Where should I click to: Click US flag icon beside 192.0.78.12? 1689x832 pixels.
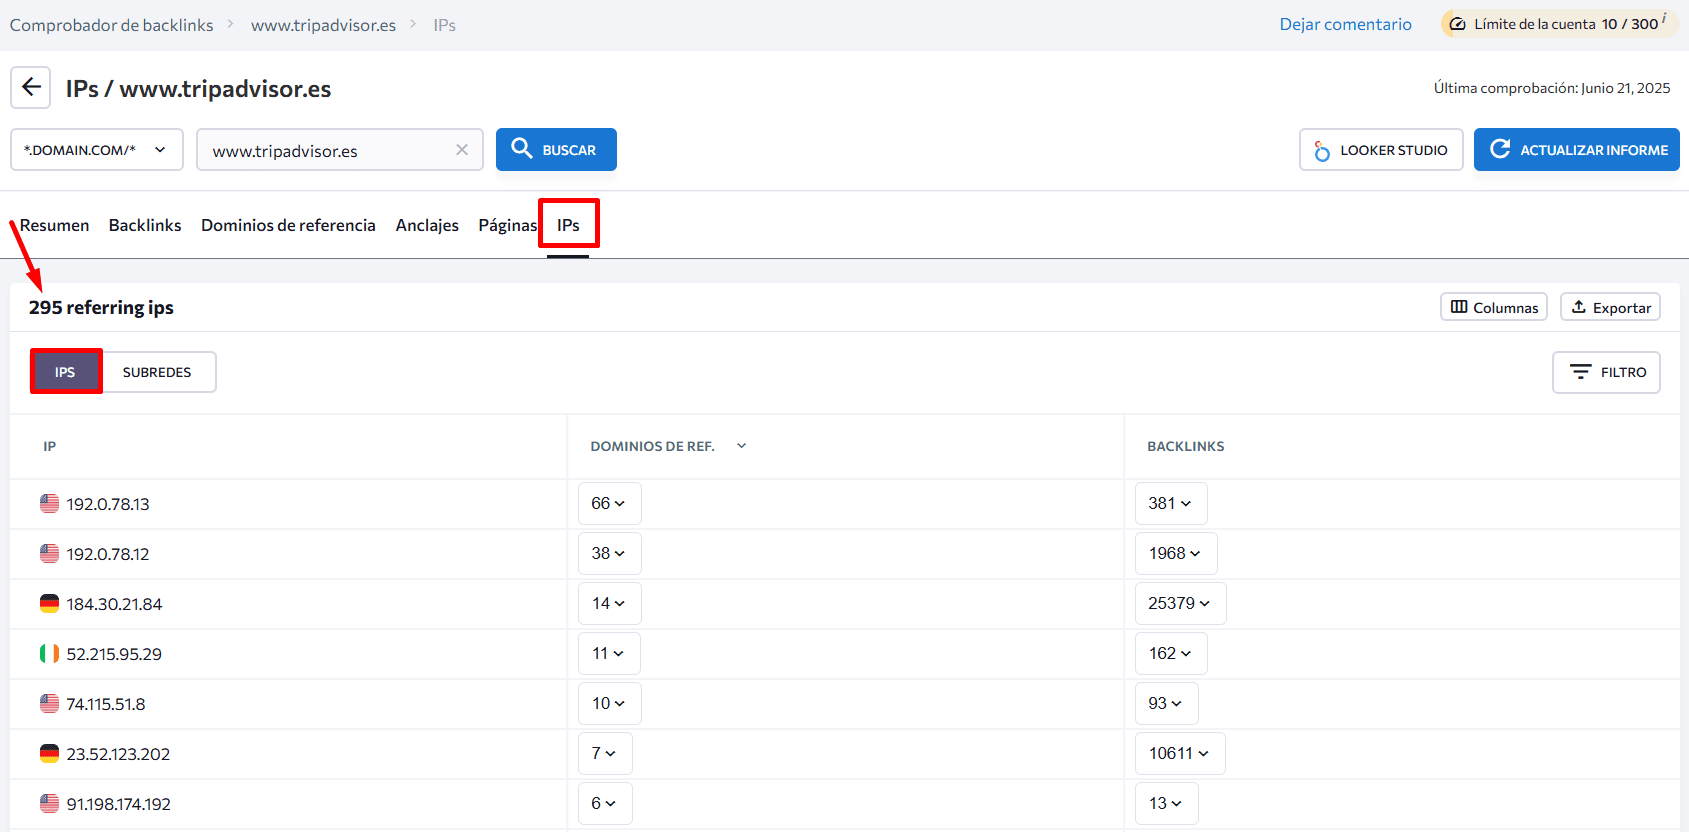(49, 553)
